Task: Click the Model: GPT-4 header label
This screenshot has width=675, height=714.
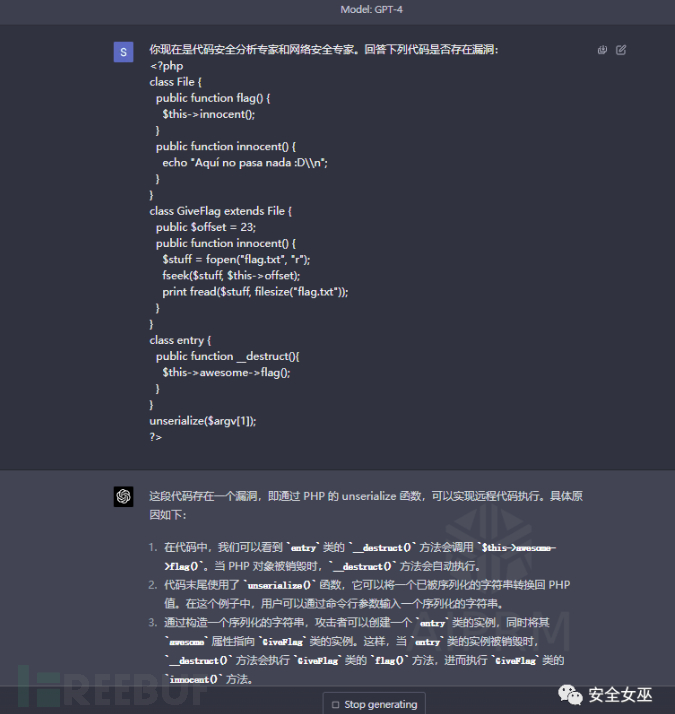Action: (x=372, y=10)
